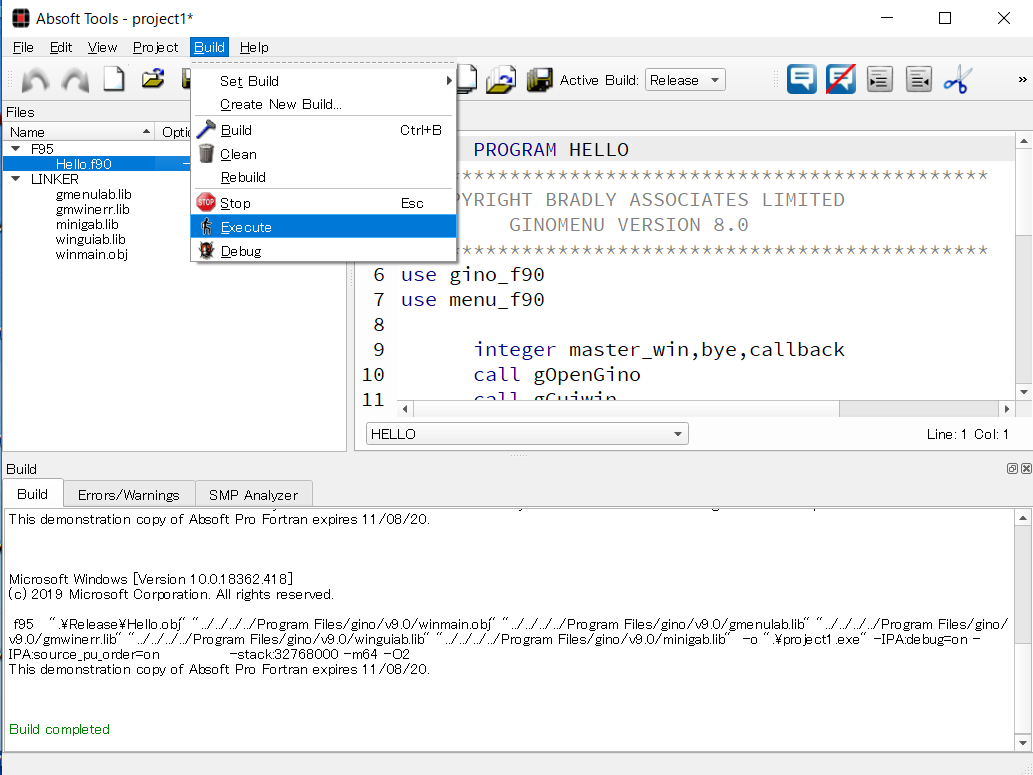The width and height of the screenshot is (1033, 775).
Task: Close the Build output panel
Action: 1026,469
